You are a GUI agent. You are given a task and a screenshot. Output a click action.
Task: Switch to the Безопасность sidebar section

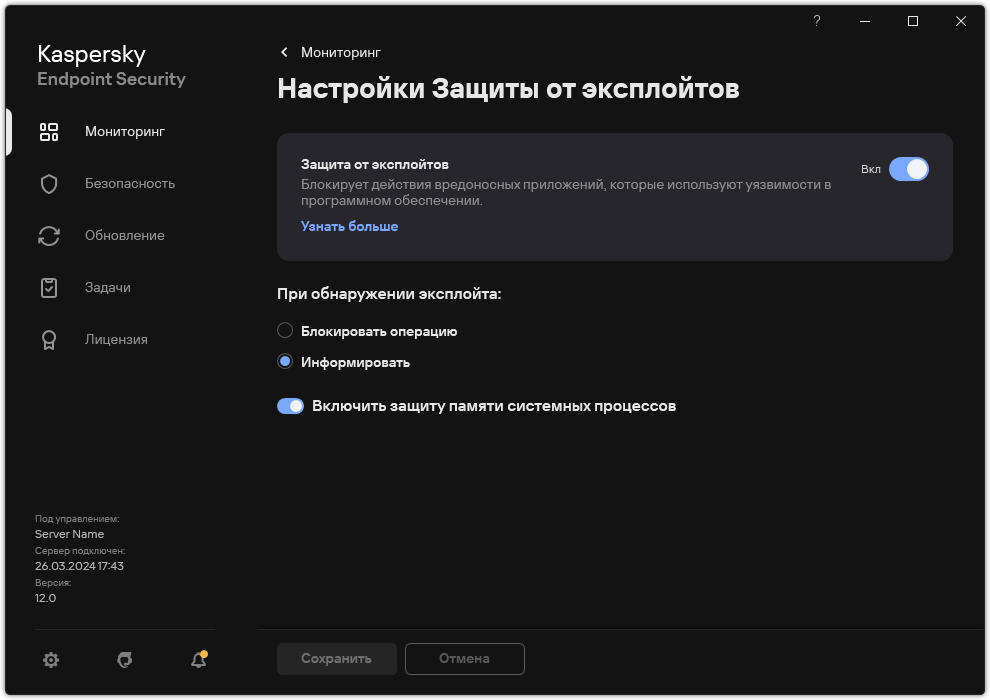click(x=130, y=183)
